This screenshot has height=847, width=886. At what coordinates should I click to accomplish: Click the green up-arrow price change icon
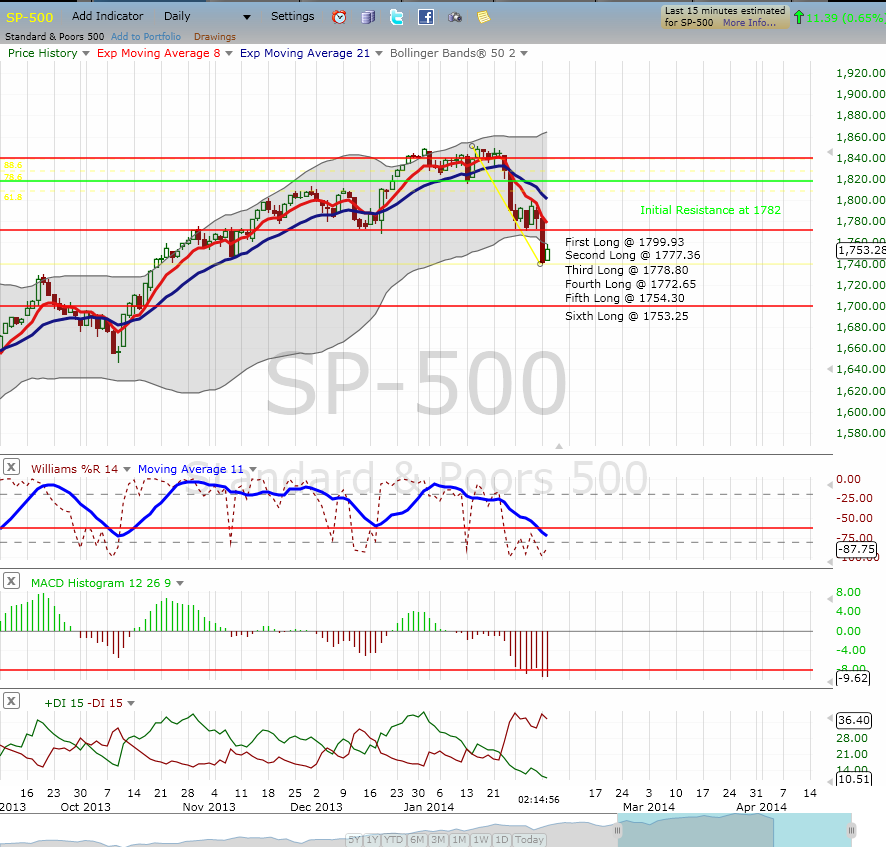(x=798, y=18)
